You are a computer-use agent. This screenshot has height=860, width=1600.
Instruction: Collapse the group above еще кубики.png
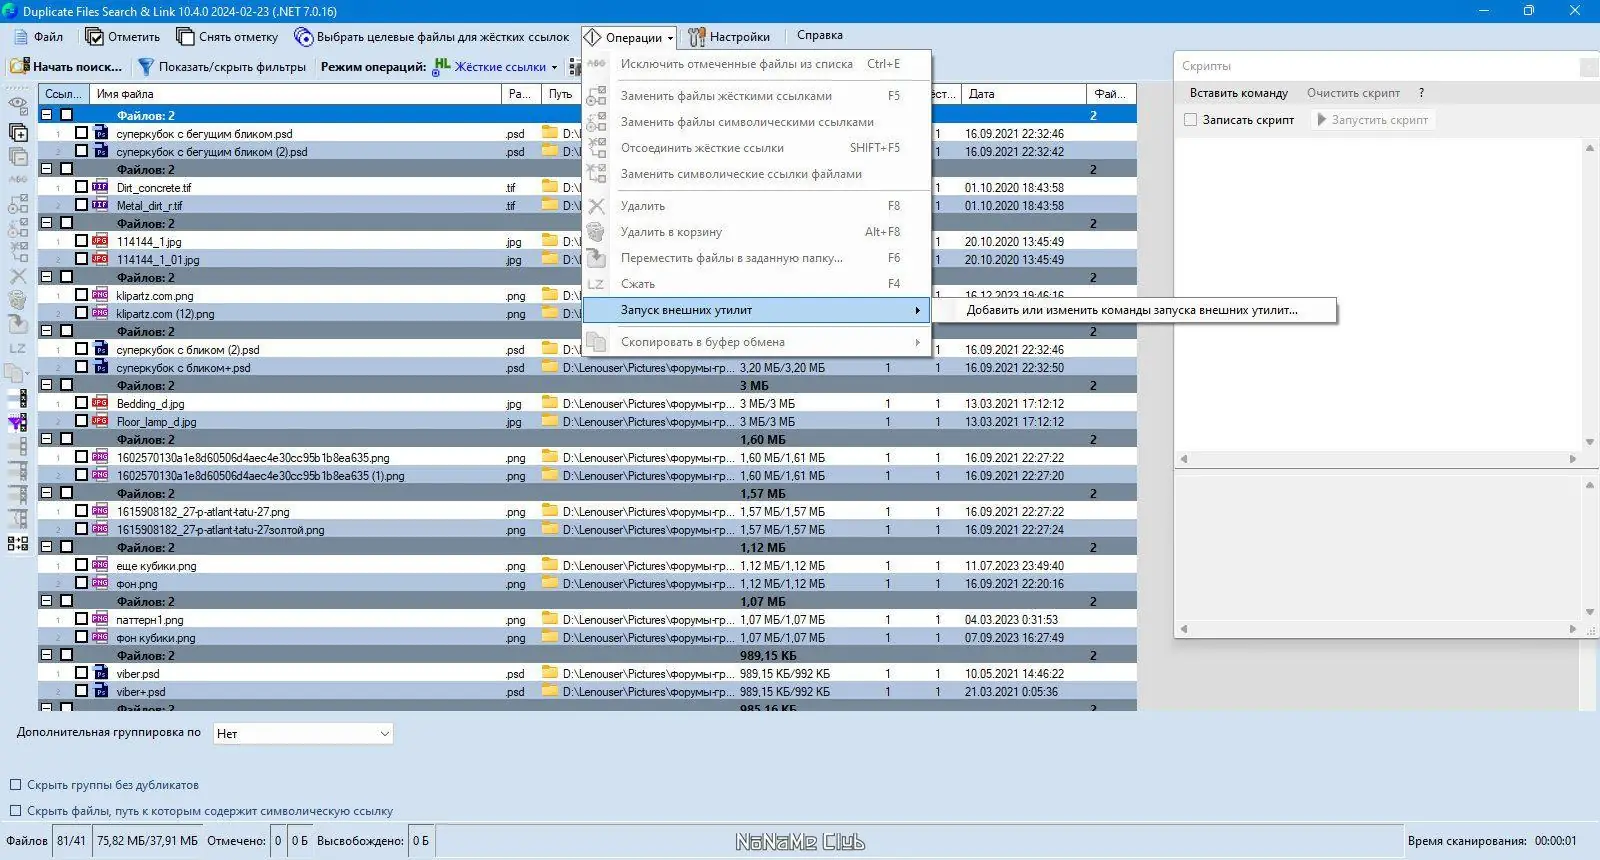click(x=46, y=547)
